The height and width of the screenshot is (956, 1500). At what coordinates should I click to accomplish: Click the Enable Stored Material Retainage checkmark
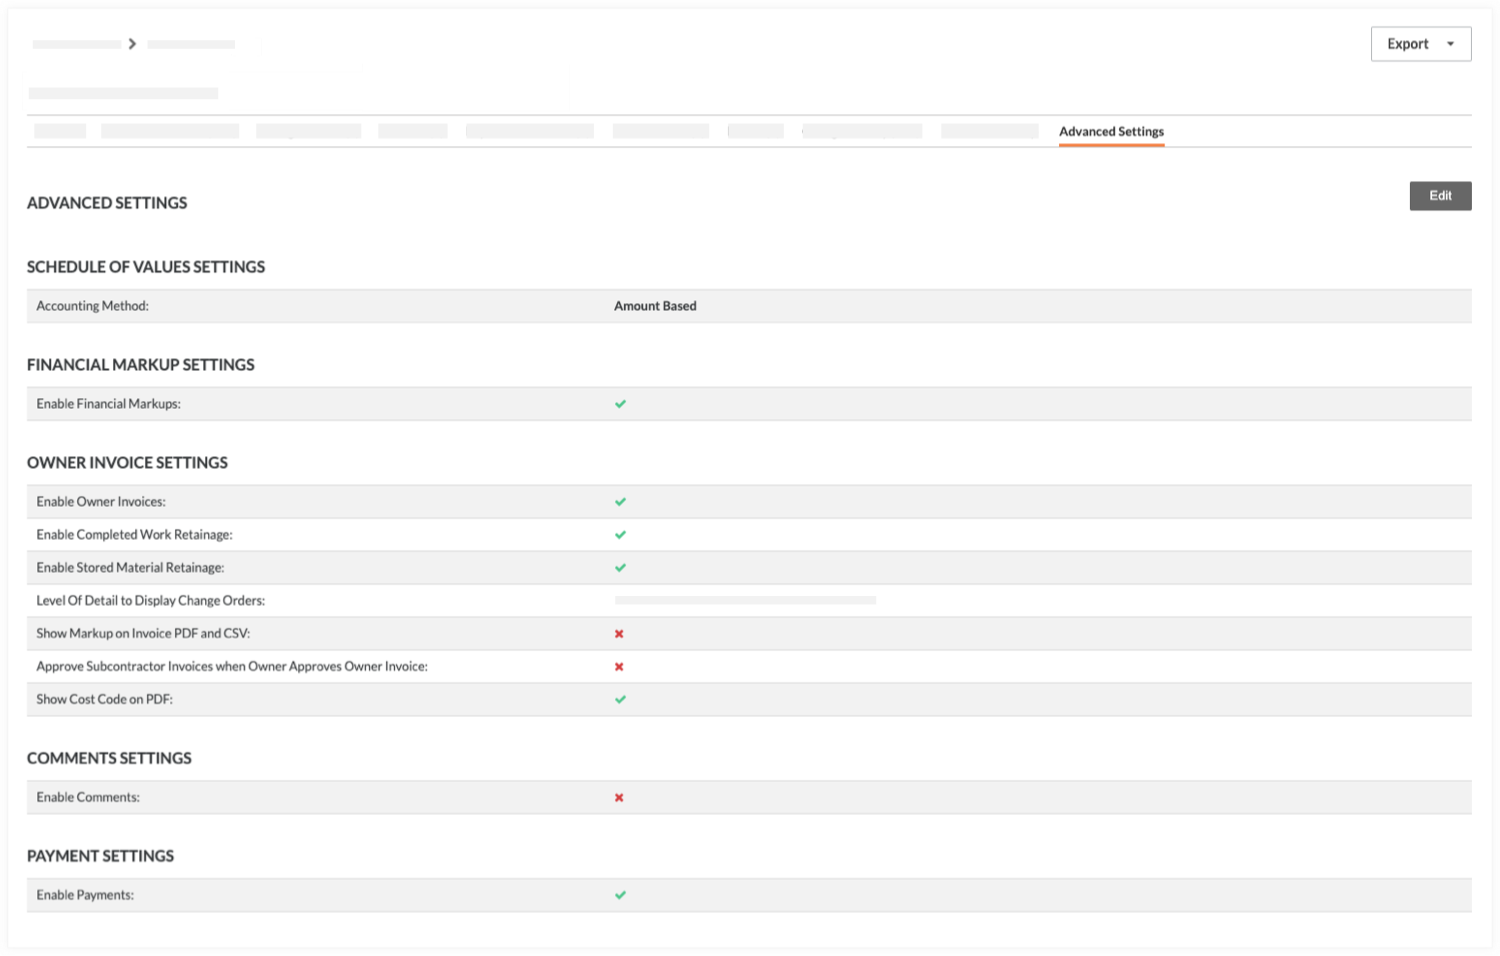620,568
